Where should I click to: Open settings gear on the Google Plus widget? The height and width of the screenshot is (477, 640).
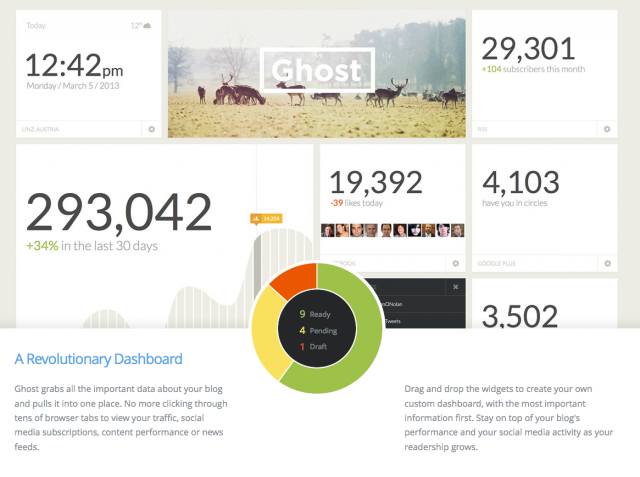[607, 264]
